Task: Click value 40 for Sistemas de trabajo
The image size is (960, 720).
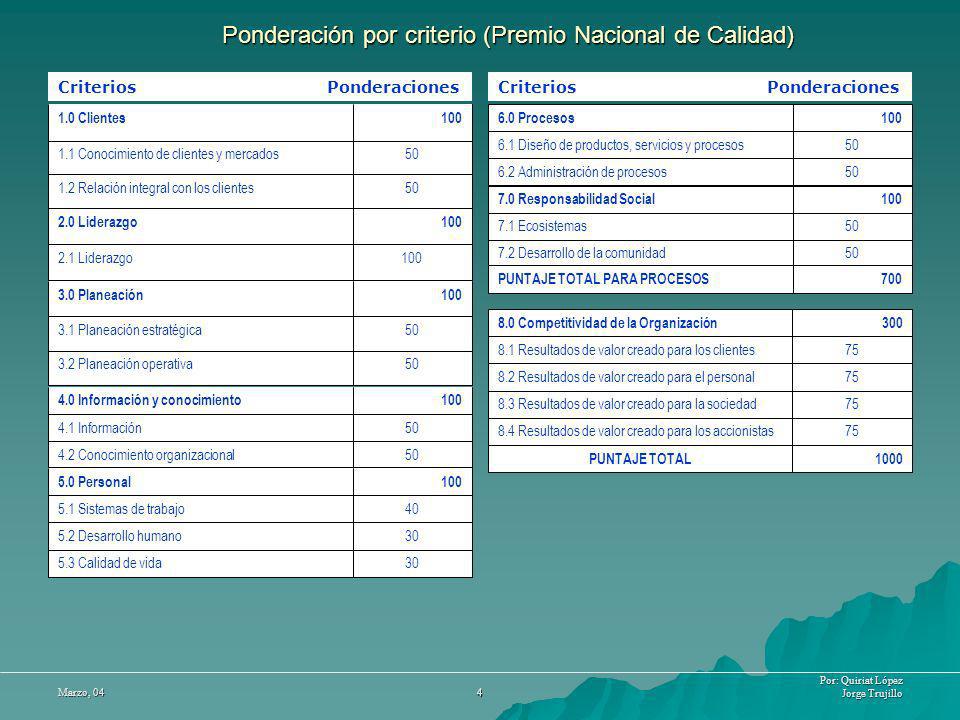Action: coord(411,509)
